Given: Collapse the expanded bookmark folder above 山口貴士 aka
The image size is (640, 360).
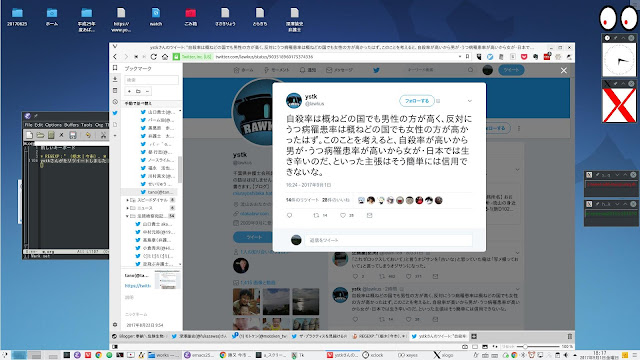Looking at the screenshot, I should click(127, 216).
